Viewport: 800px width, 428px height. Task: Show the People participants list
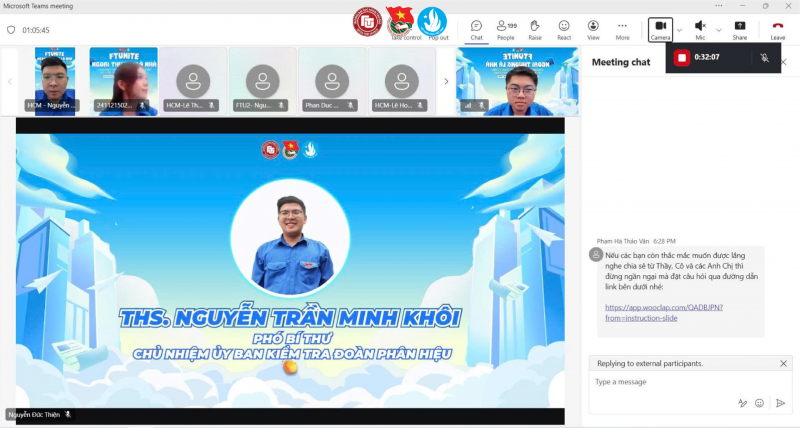click(x=506, y=30)
